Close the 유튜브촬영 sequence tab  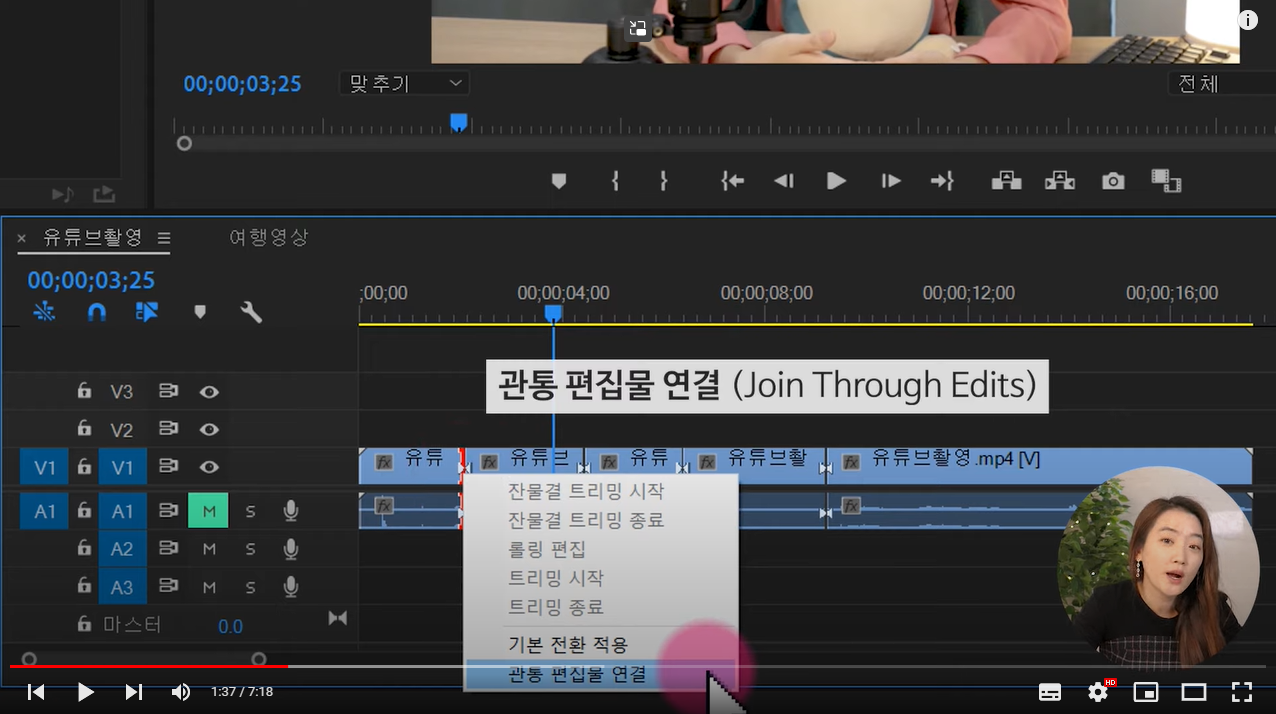[22, 238]
